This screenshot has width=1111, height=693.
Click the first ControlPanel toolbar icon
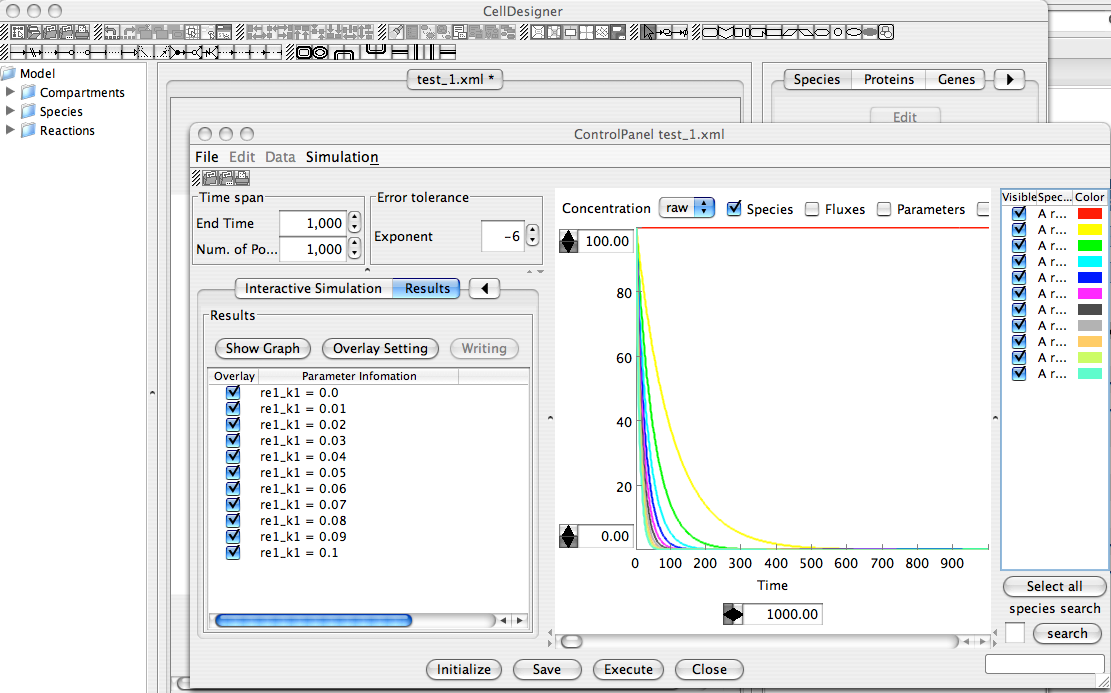click(x=211, y=178)
